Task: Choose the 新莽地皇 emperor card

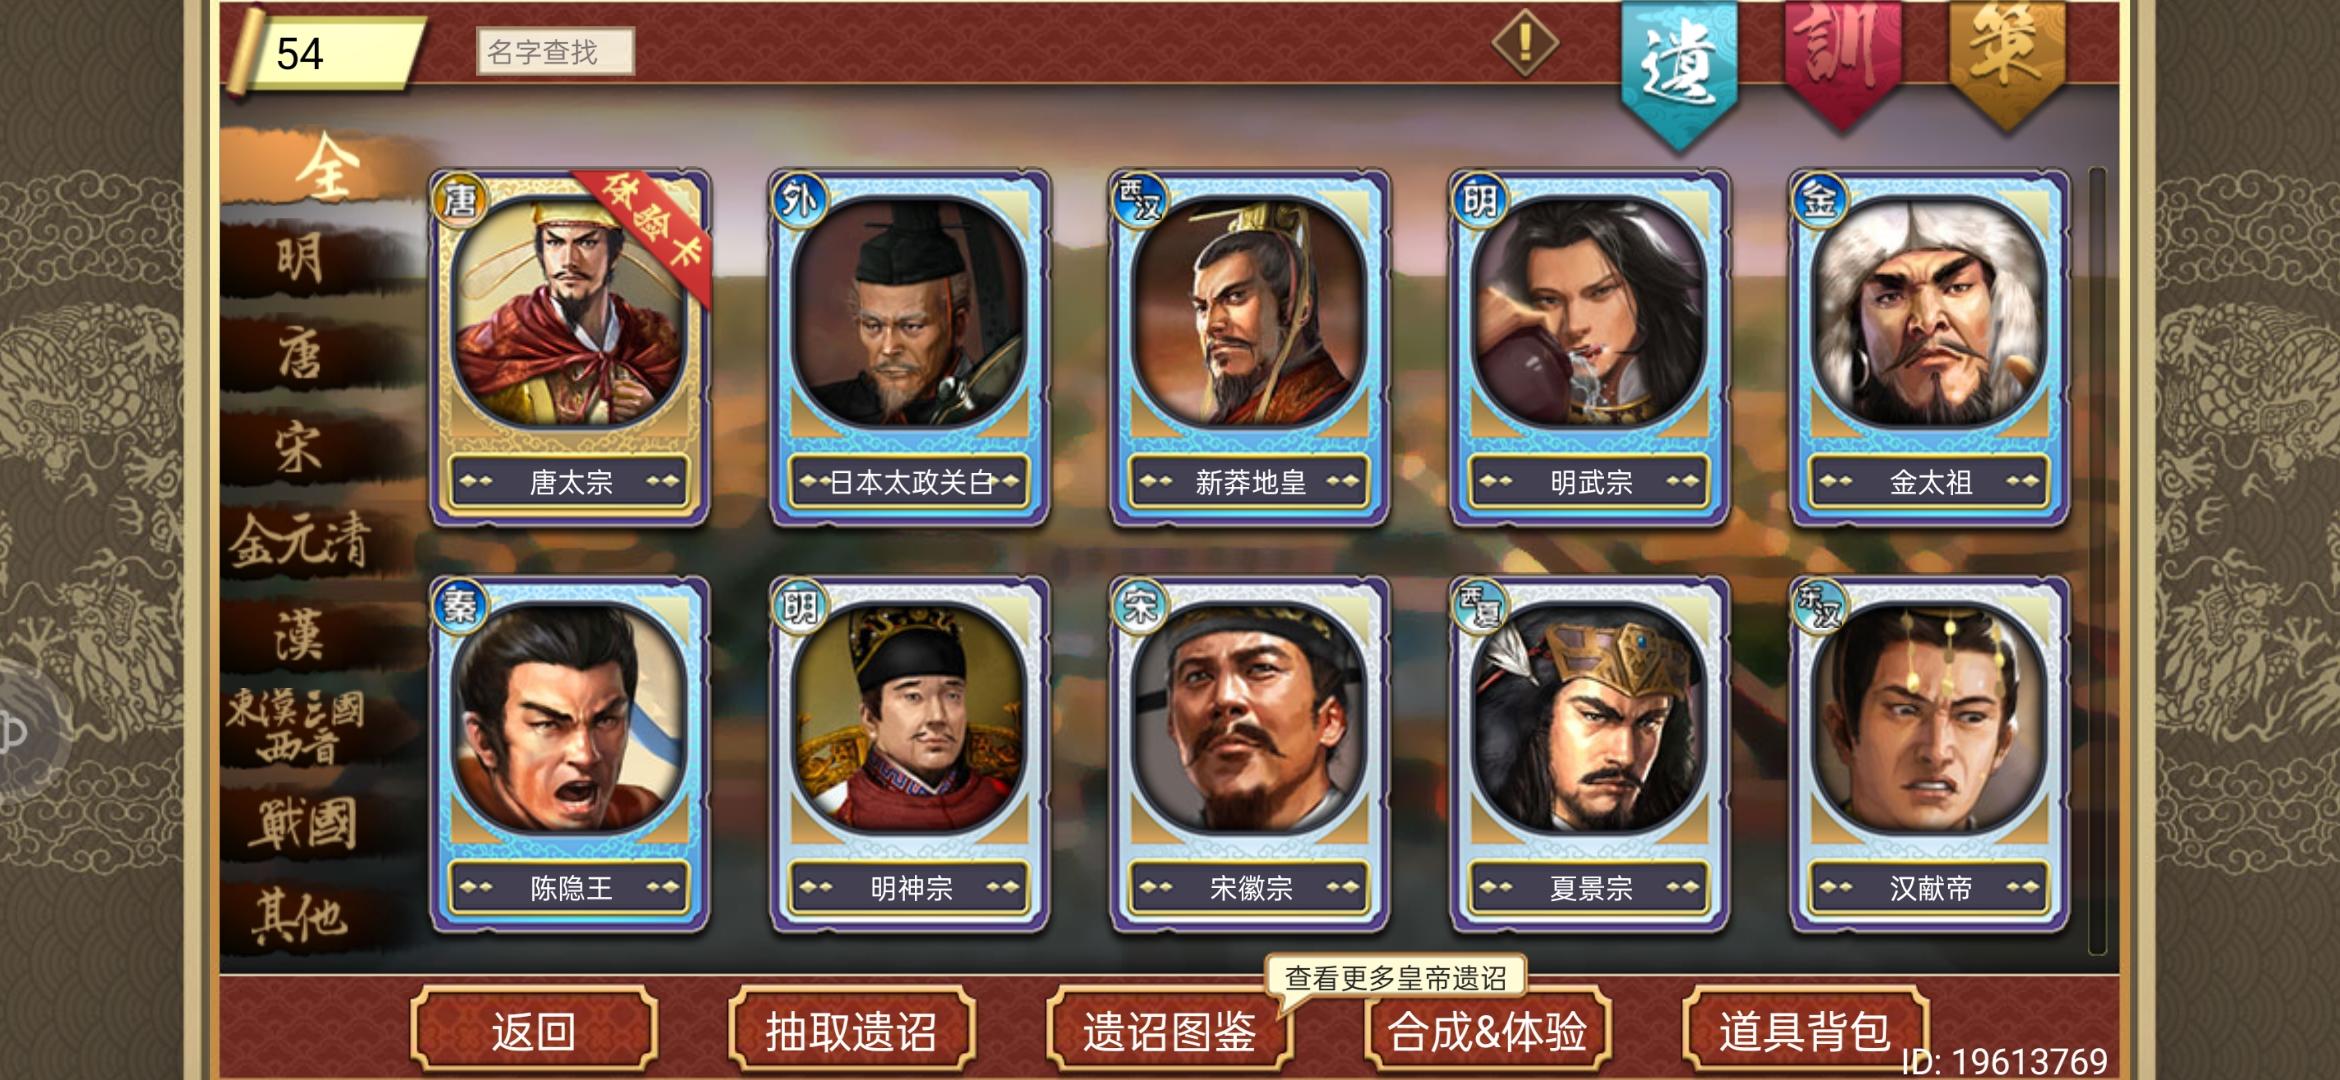Action: [1250, 348]
